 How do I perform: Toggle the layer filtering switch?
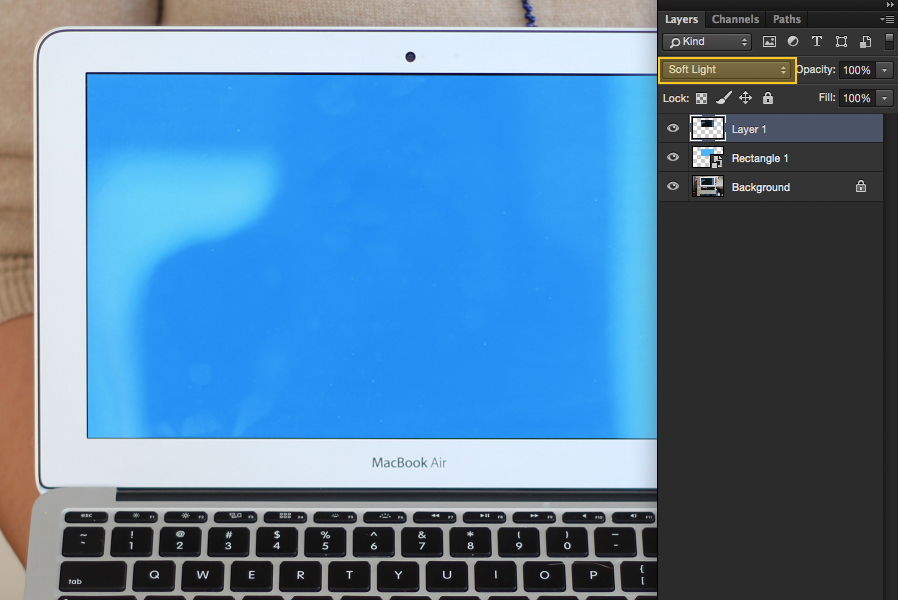coord(889,41)
